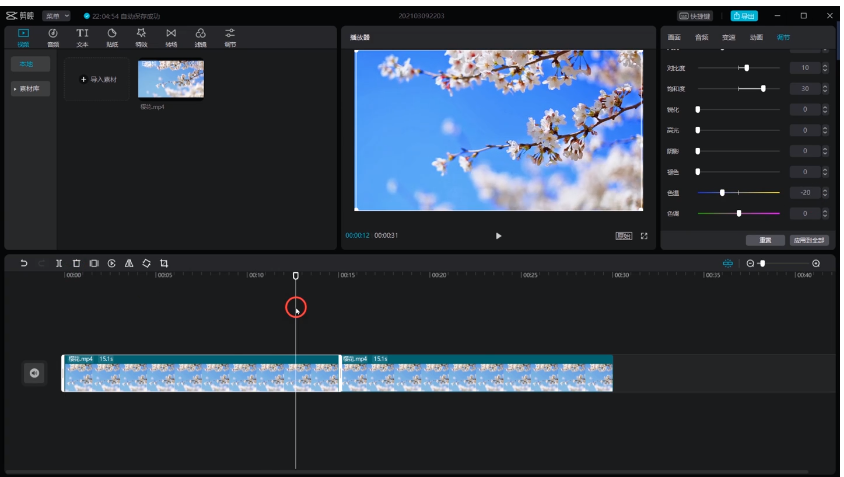Open the 特效 (Effects) panel
Image resolution: width=844 pixels, height=477 pixels.
click(141, 37)
